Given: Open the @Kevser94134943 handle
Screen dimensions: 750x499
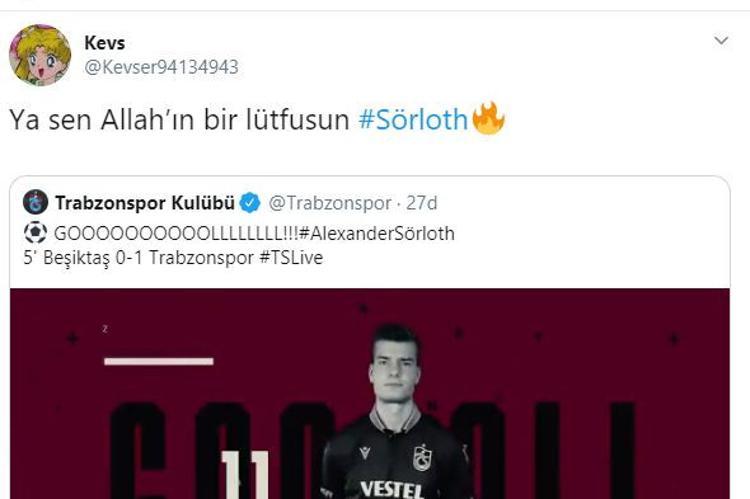Looking at the screenshot, I should [161, 67].
